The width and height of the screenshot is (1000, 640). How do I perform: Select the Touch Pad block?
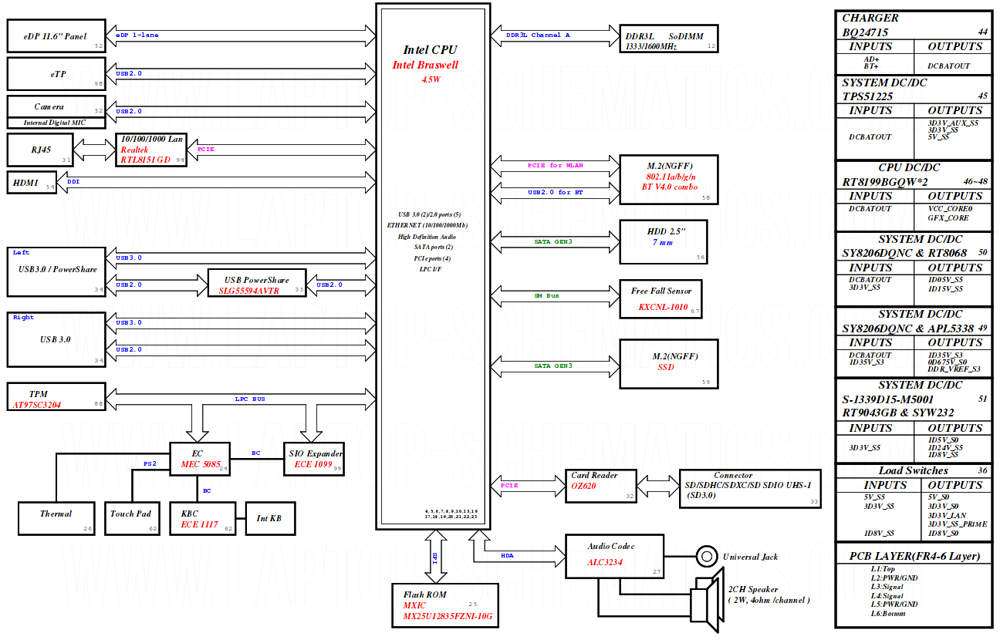click(132, 518)
